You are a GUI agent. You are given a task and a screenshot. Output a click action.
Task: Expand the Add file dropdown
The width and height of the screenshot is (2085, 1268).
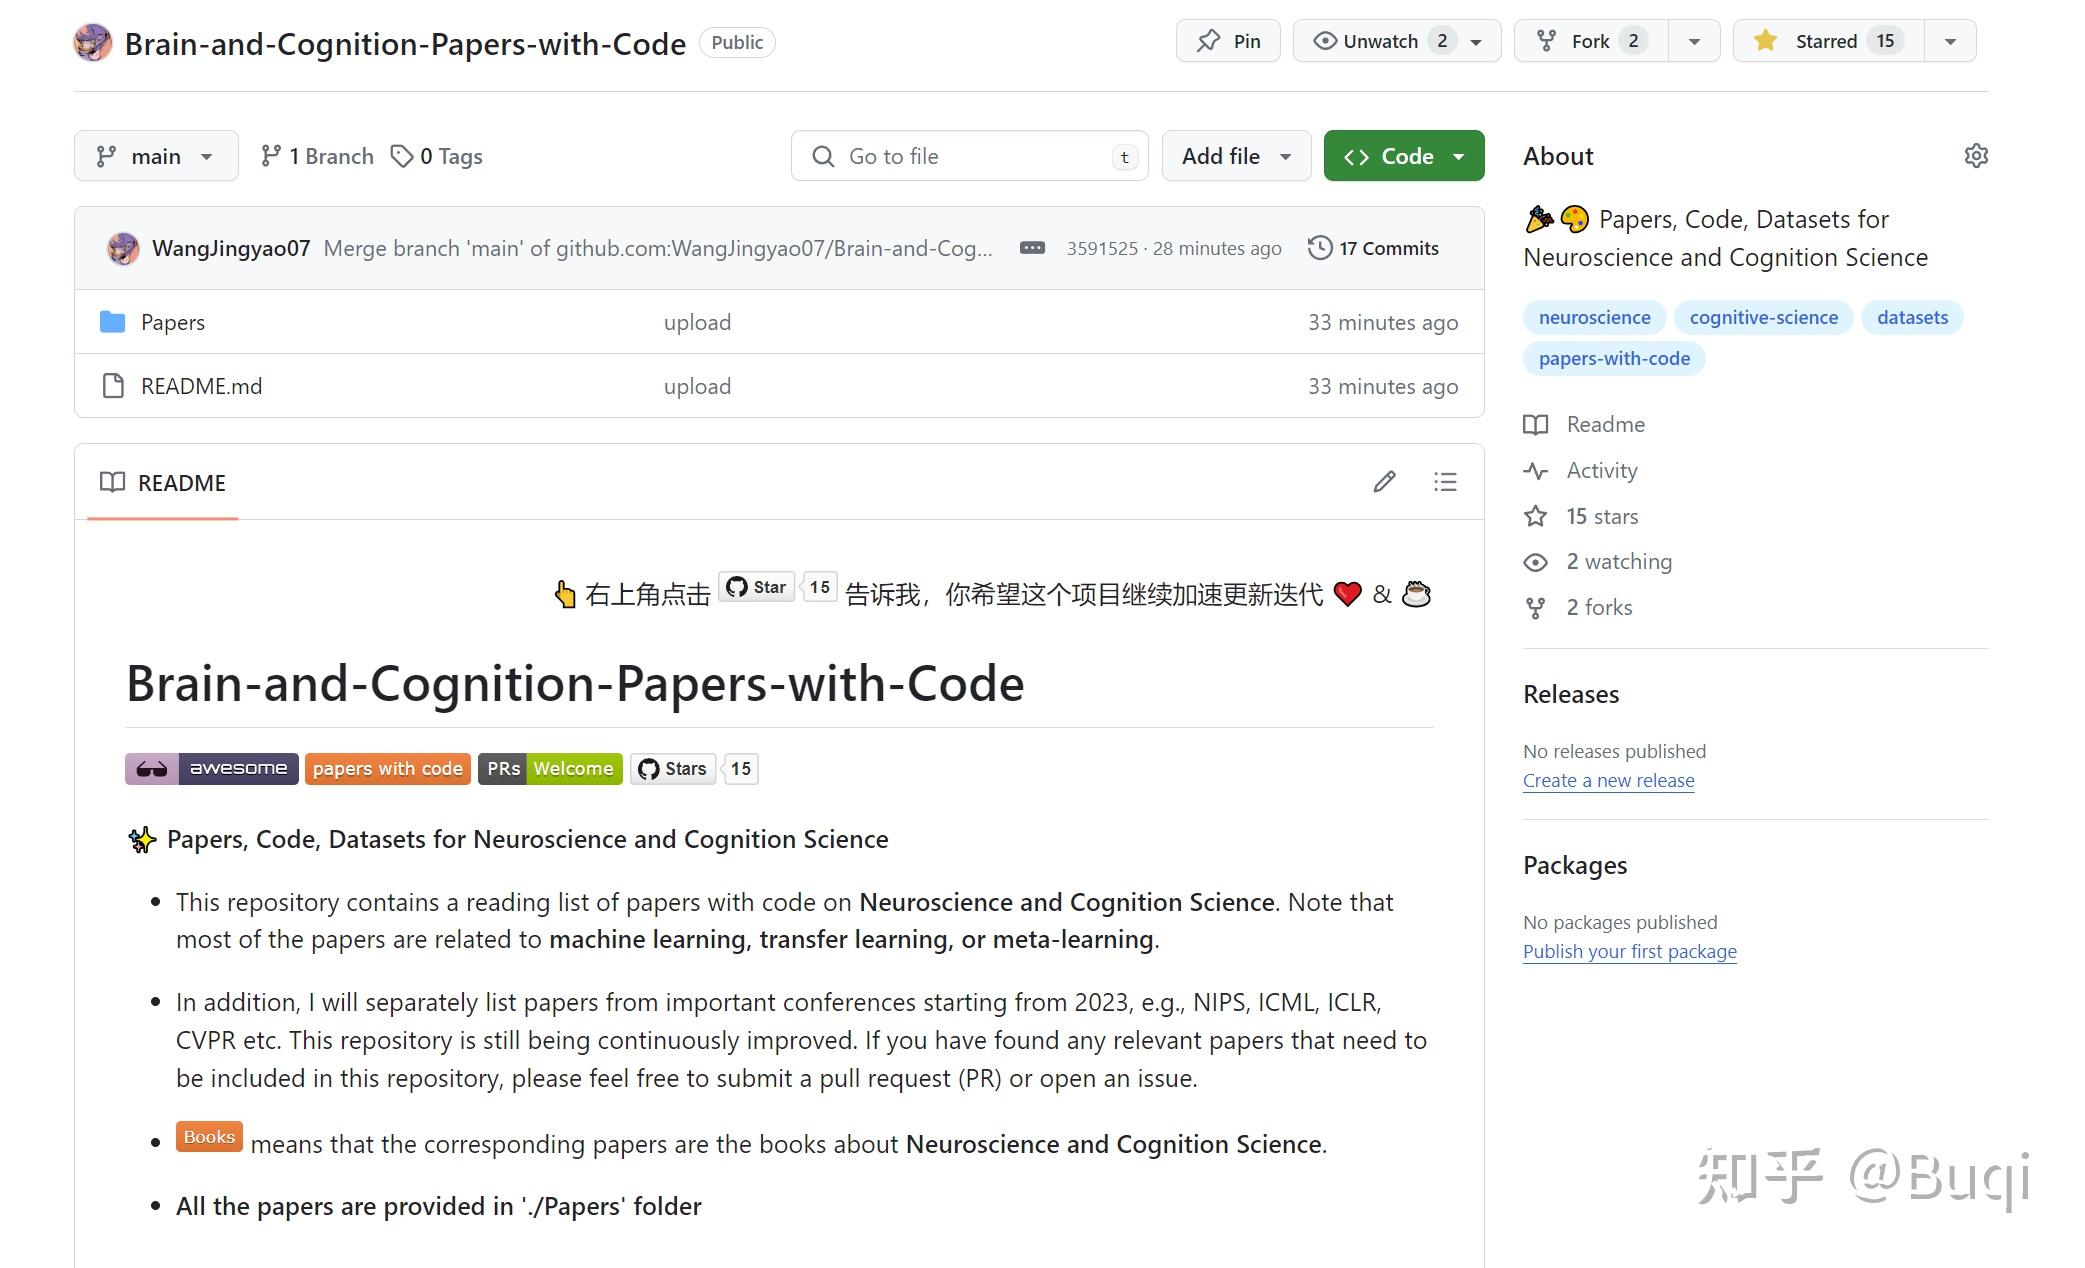pyautogui.click(x=1236, y=156)
